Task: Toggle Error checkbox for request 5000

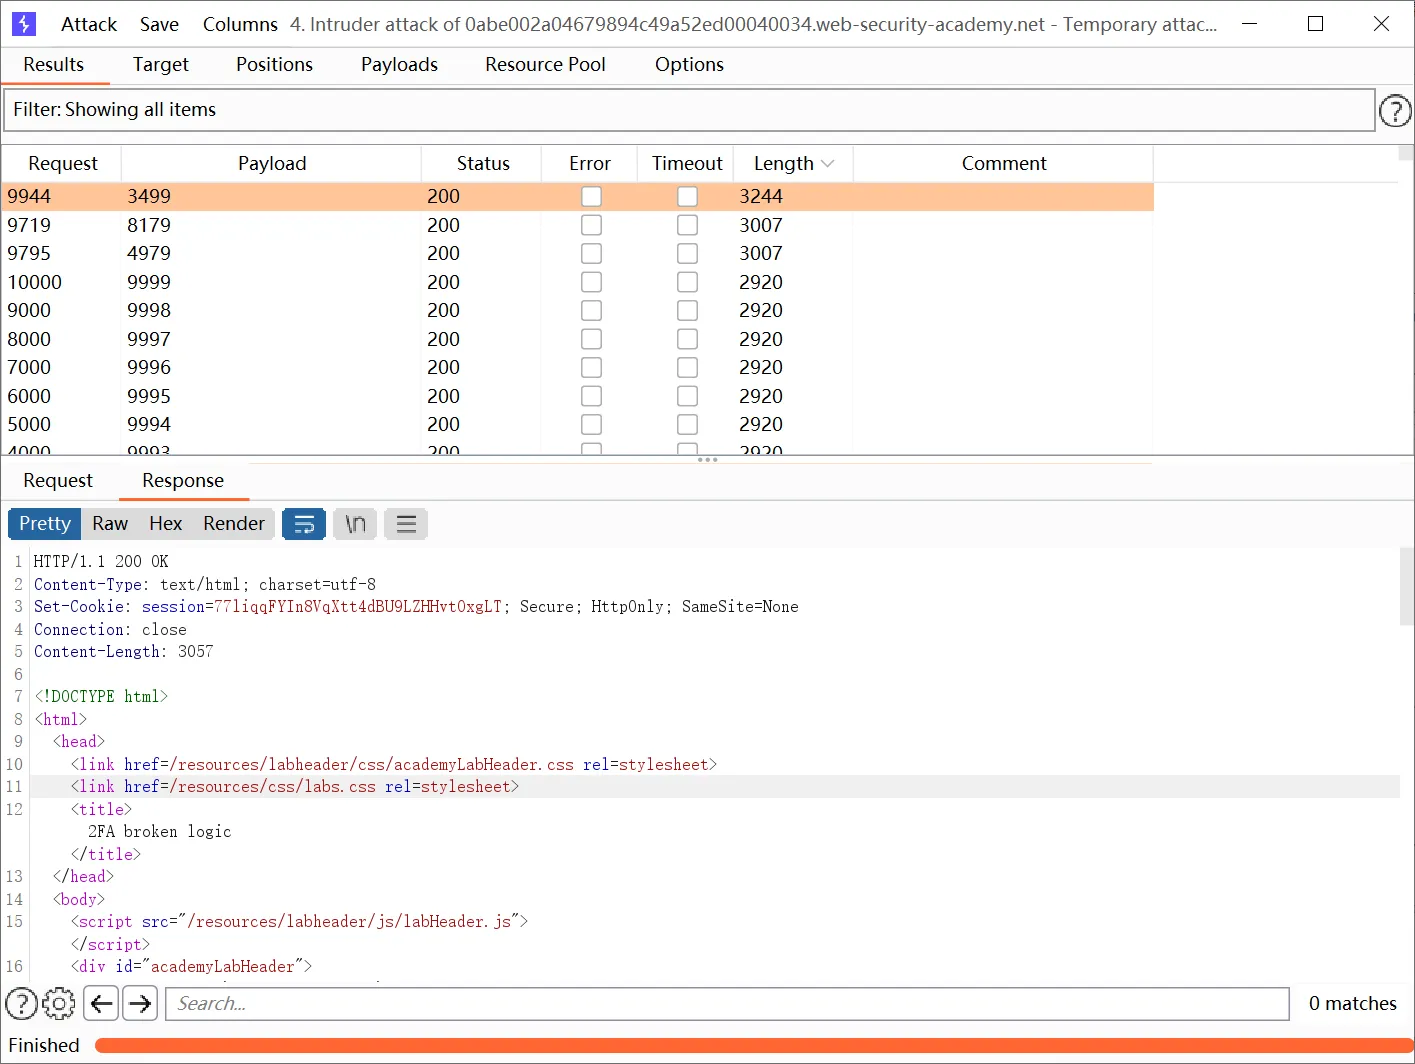Action: (591, 424)
